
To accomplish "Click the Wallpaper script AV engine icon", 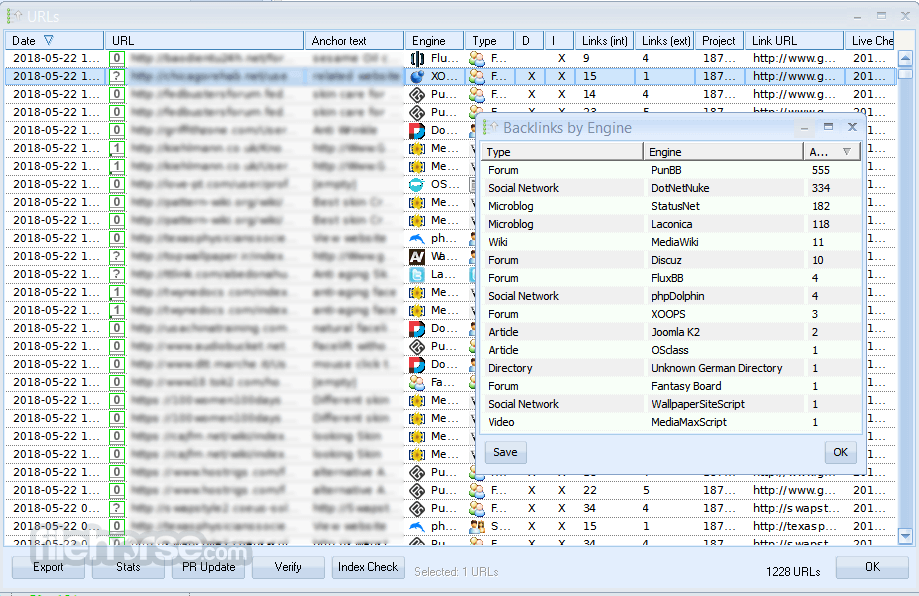I will [417, 256].
